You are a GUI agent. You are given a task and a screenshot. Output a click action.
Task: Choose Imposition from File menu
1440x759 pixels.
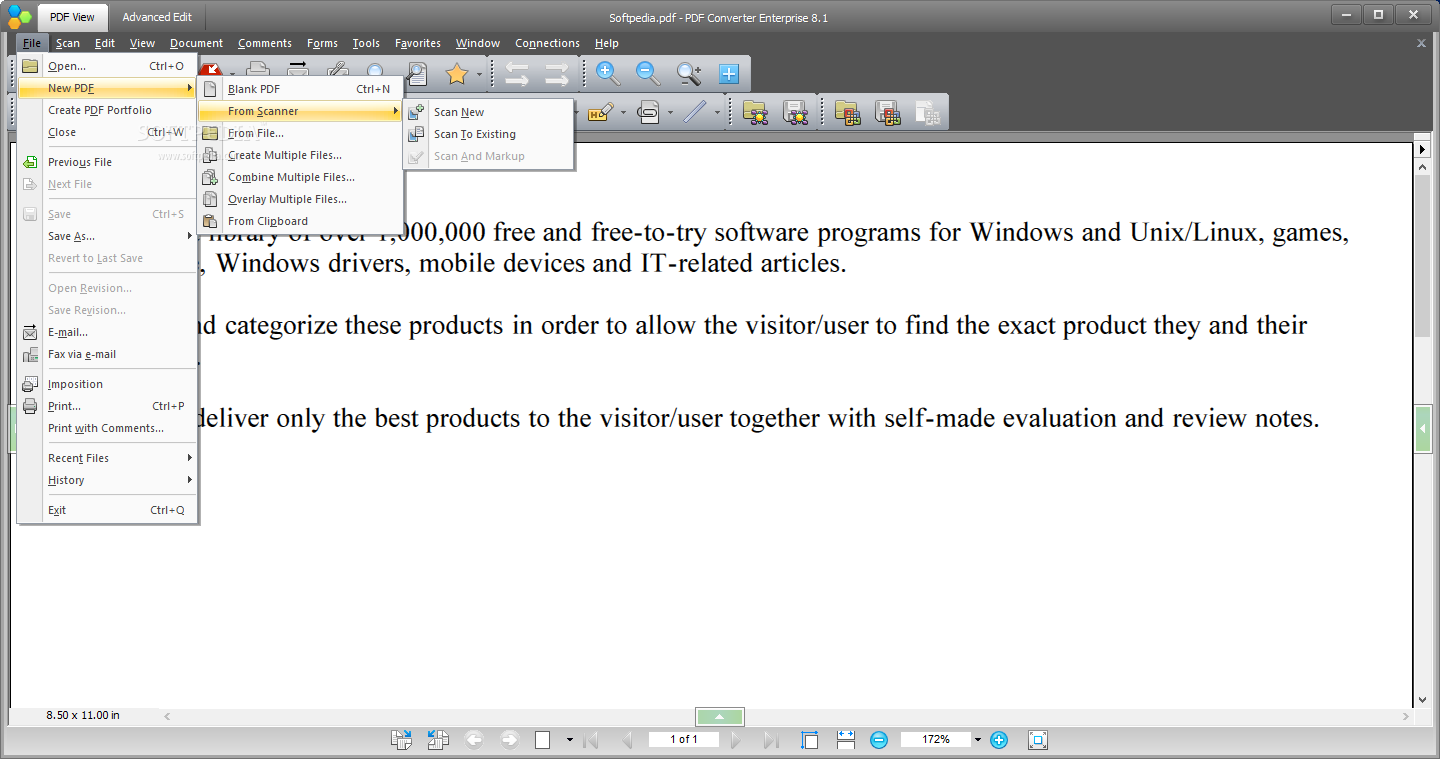pos(108,384)
